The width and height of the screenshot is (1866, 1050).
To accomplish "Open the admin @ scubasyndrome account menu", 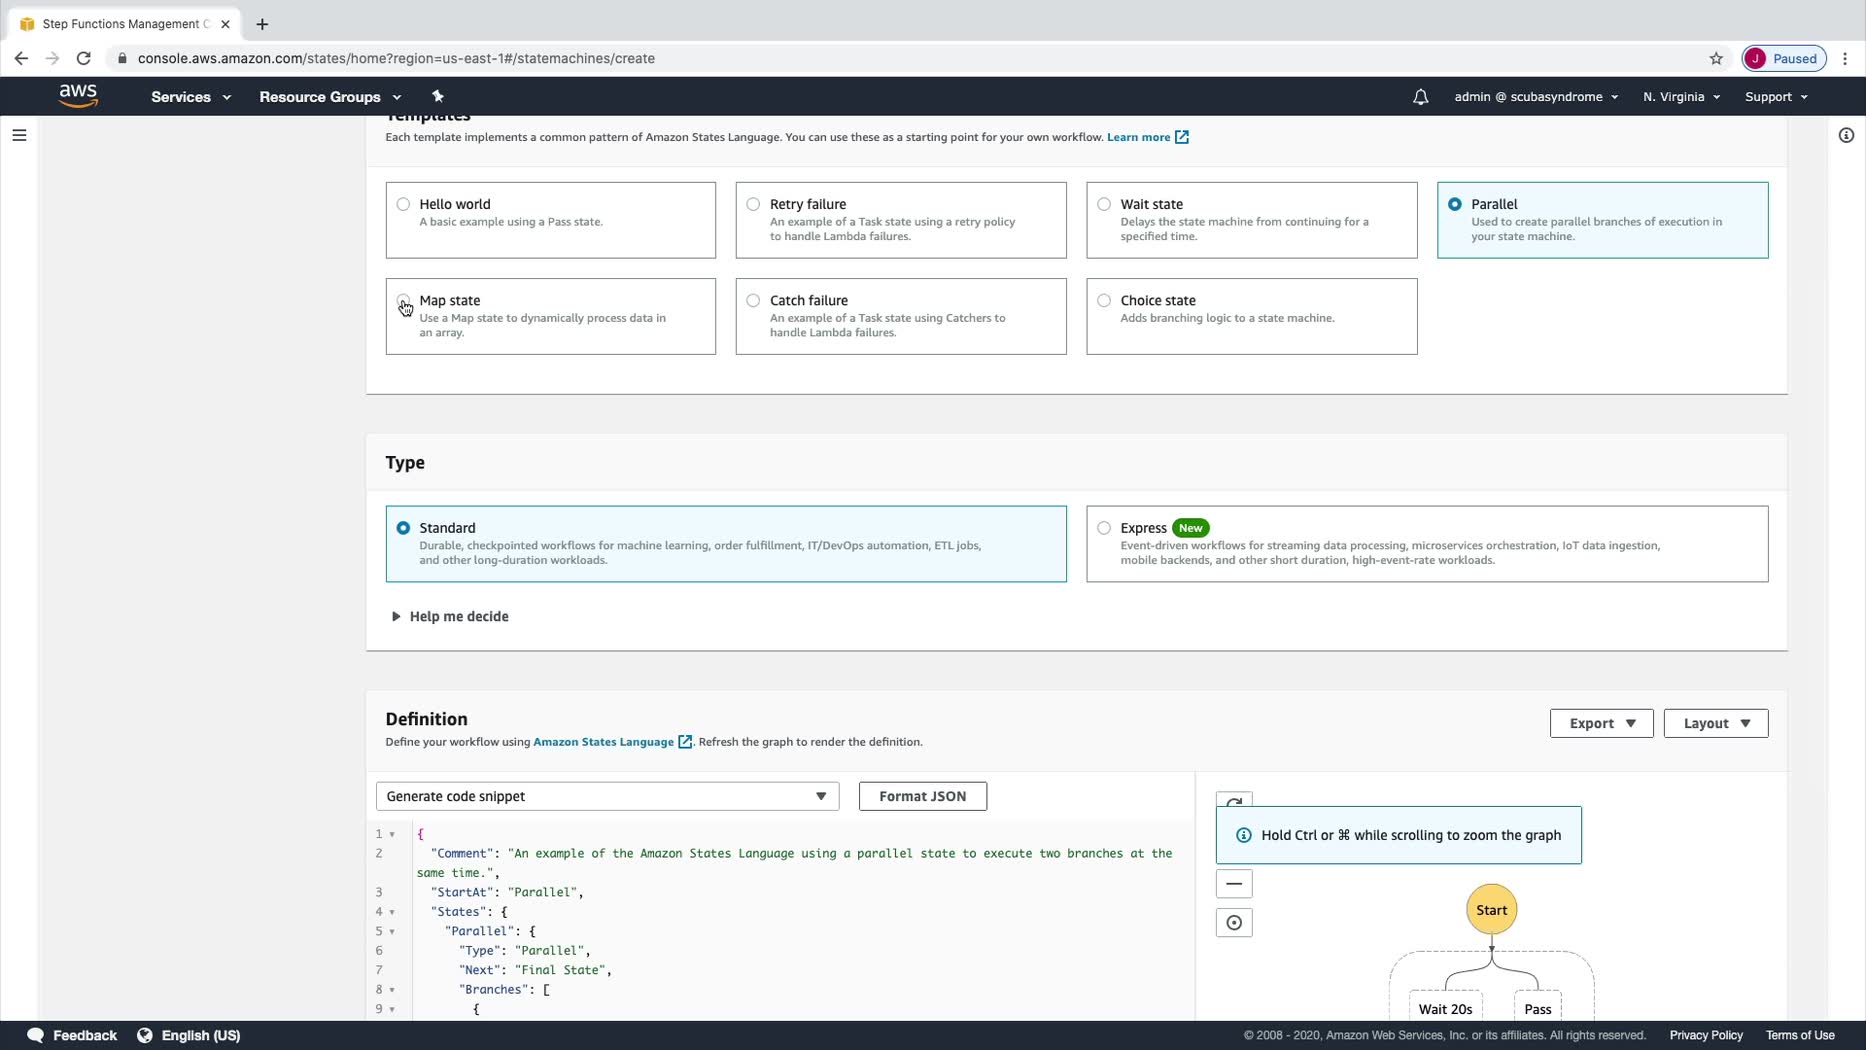I will (x=1536, y=97).
